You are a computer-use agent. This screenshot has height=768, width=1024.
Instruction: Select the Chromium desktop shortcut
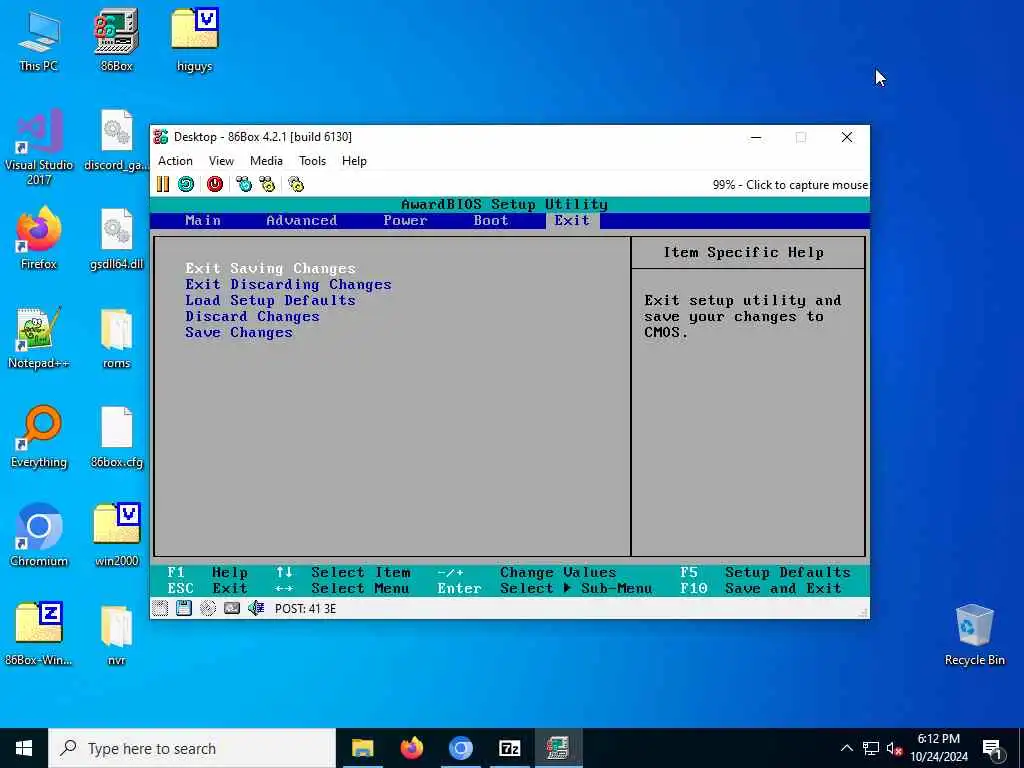(39, 536)
